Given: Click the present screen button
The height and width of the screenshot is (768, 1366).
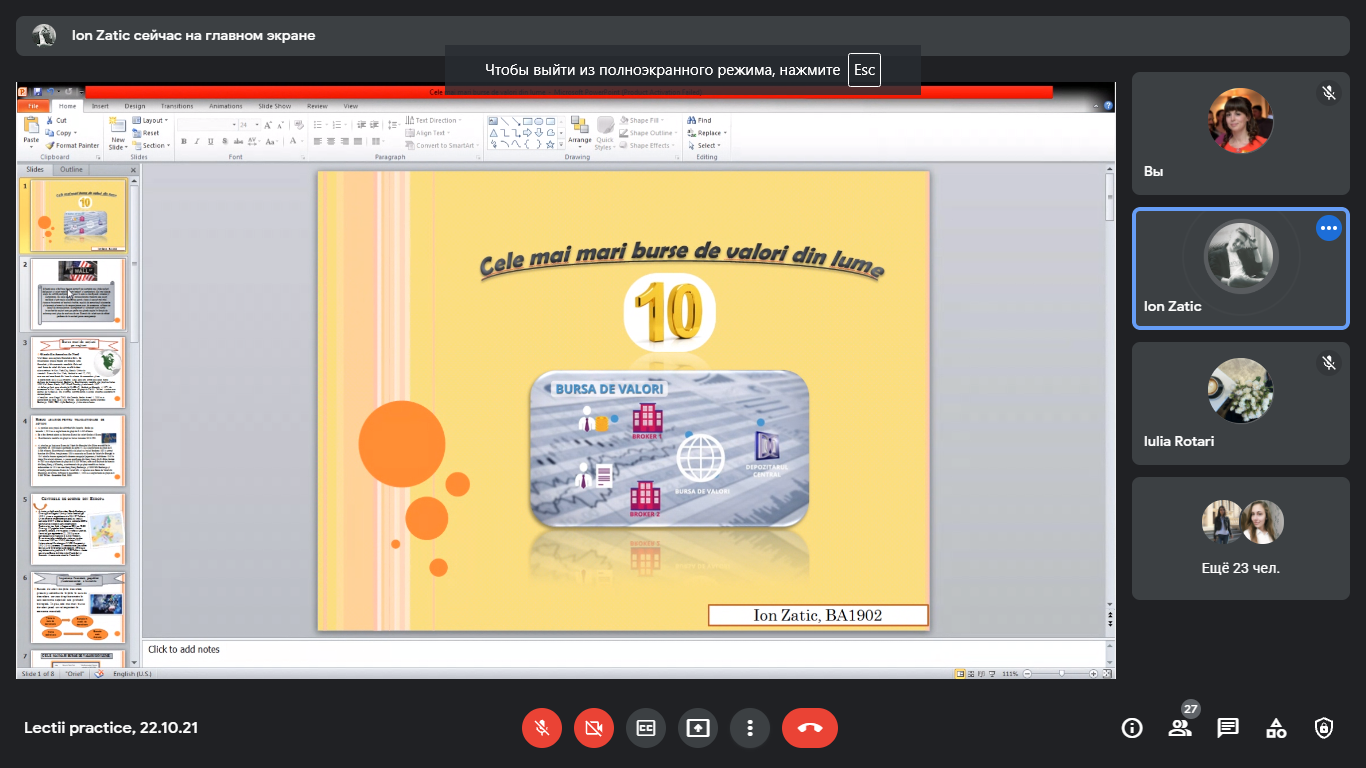Looking at the screenshot, I should click(x=698, y=728).
